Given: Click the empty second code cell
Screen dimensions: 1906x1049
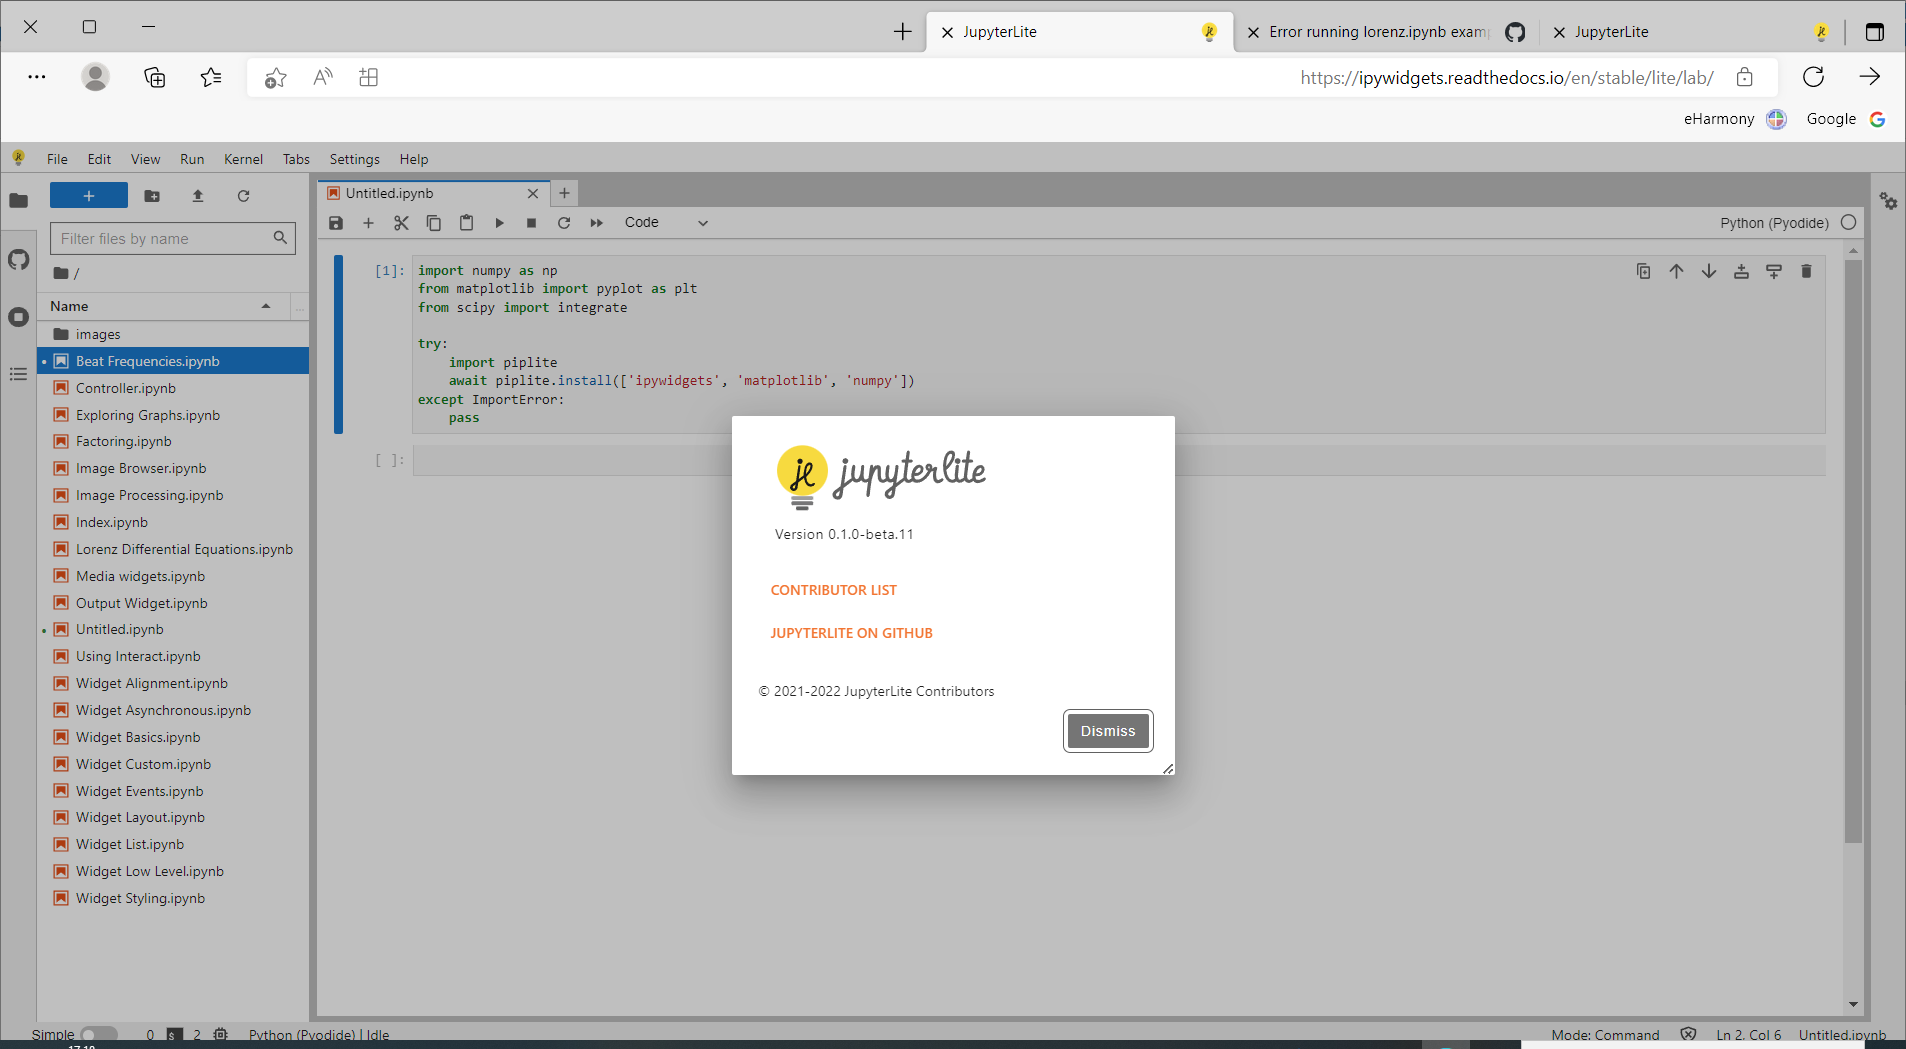Looking at the screenshot, I should pos(1119,460).
